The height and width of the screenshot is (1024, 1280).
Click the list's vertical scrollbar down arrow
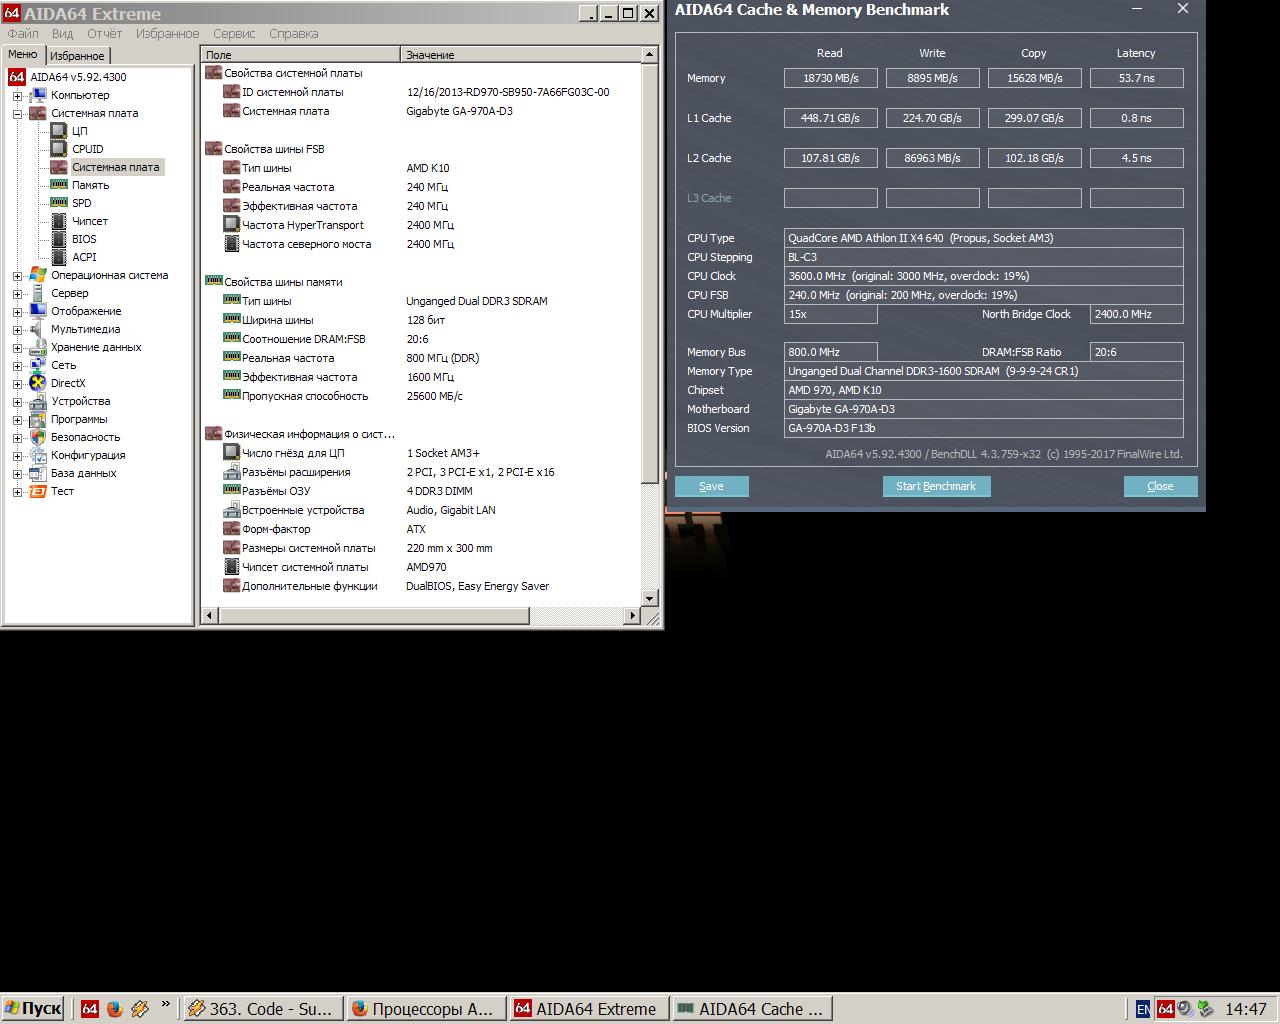click(650, 598)
